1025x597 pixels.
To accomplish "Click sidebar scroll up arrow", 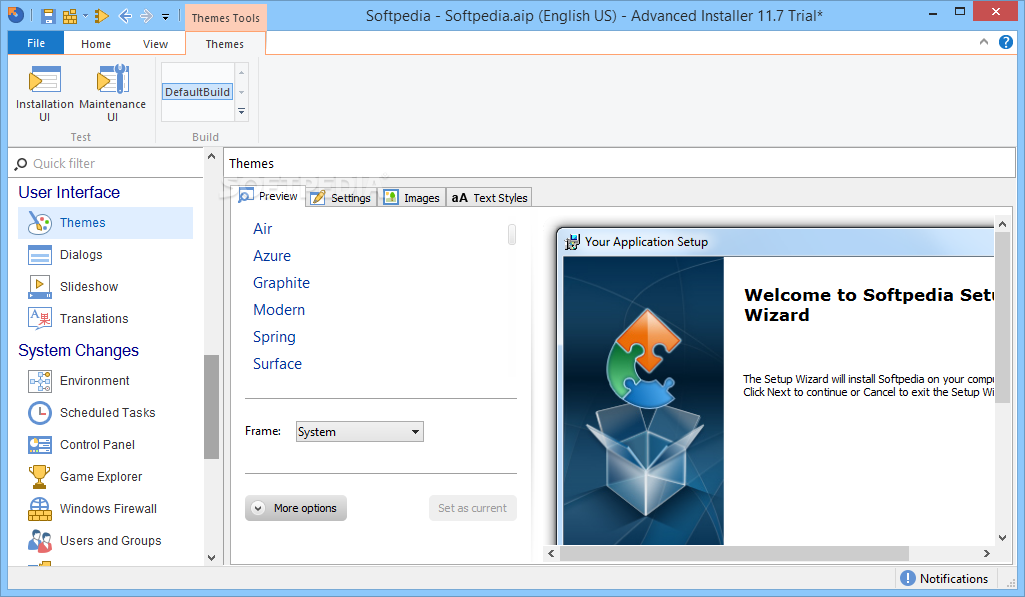I will point(211,157).
